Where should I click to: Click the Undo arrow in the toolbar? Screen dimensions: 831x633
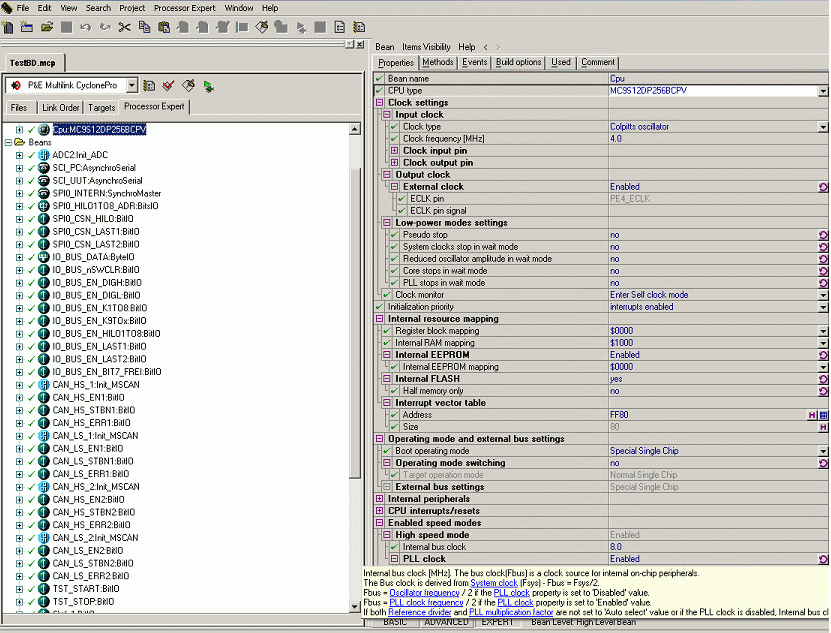85,28
